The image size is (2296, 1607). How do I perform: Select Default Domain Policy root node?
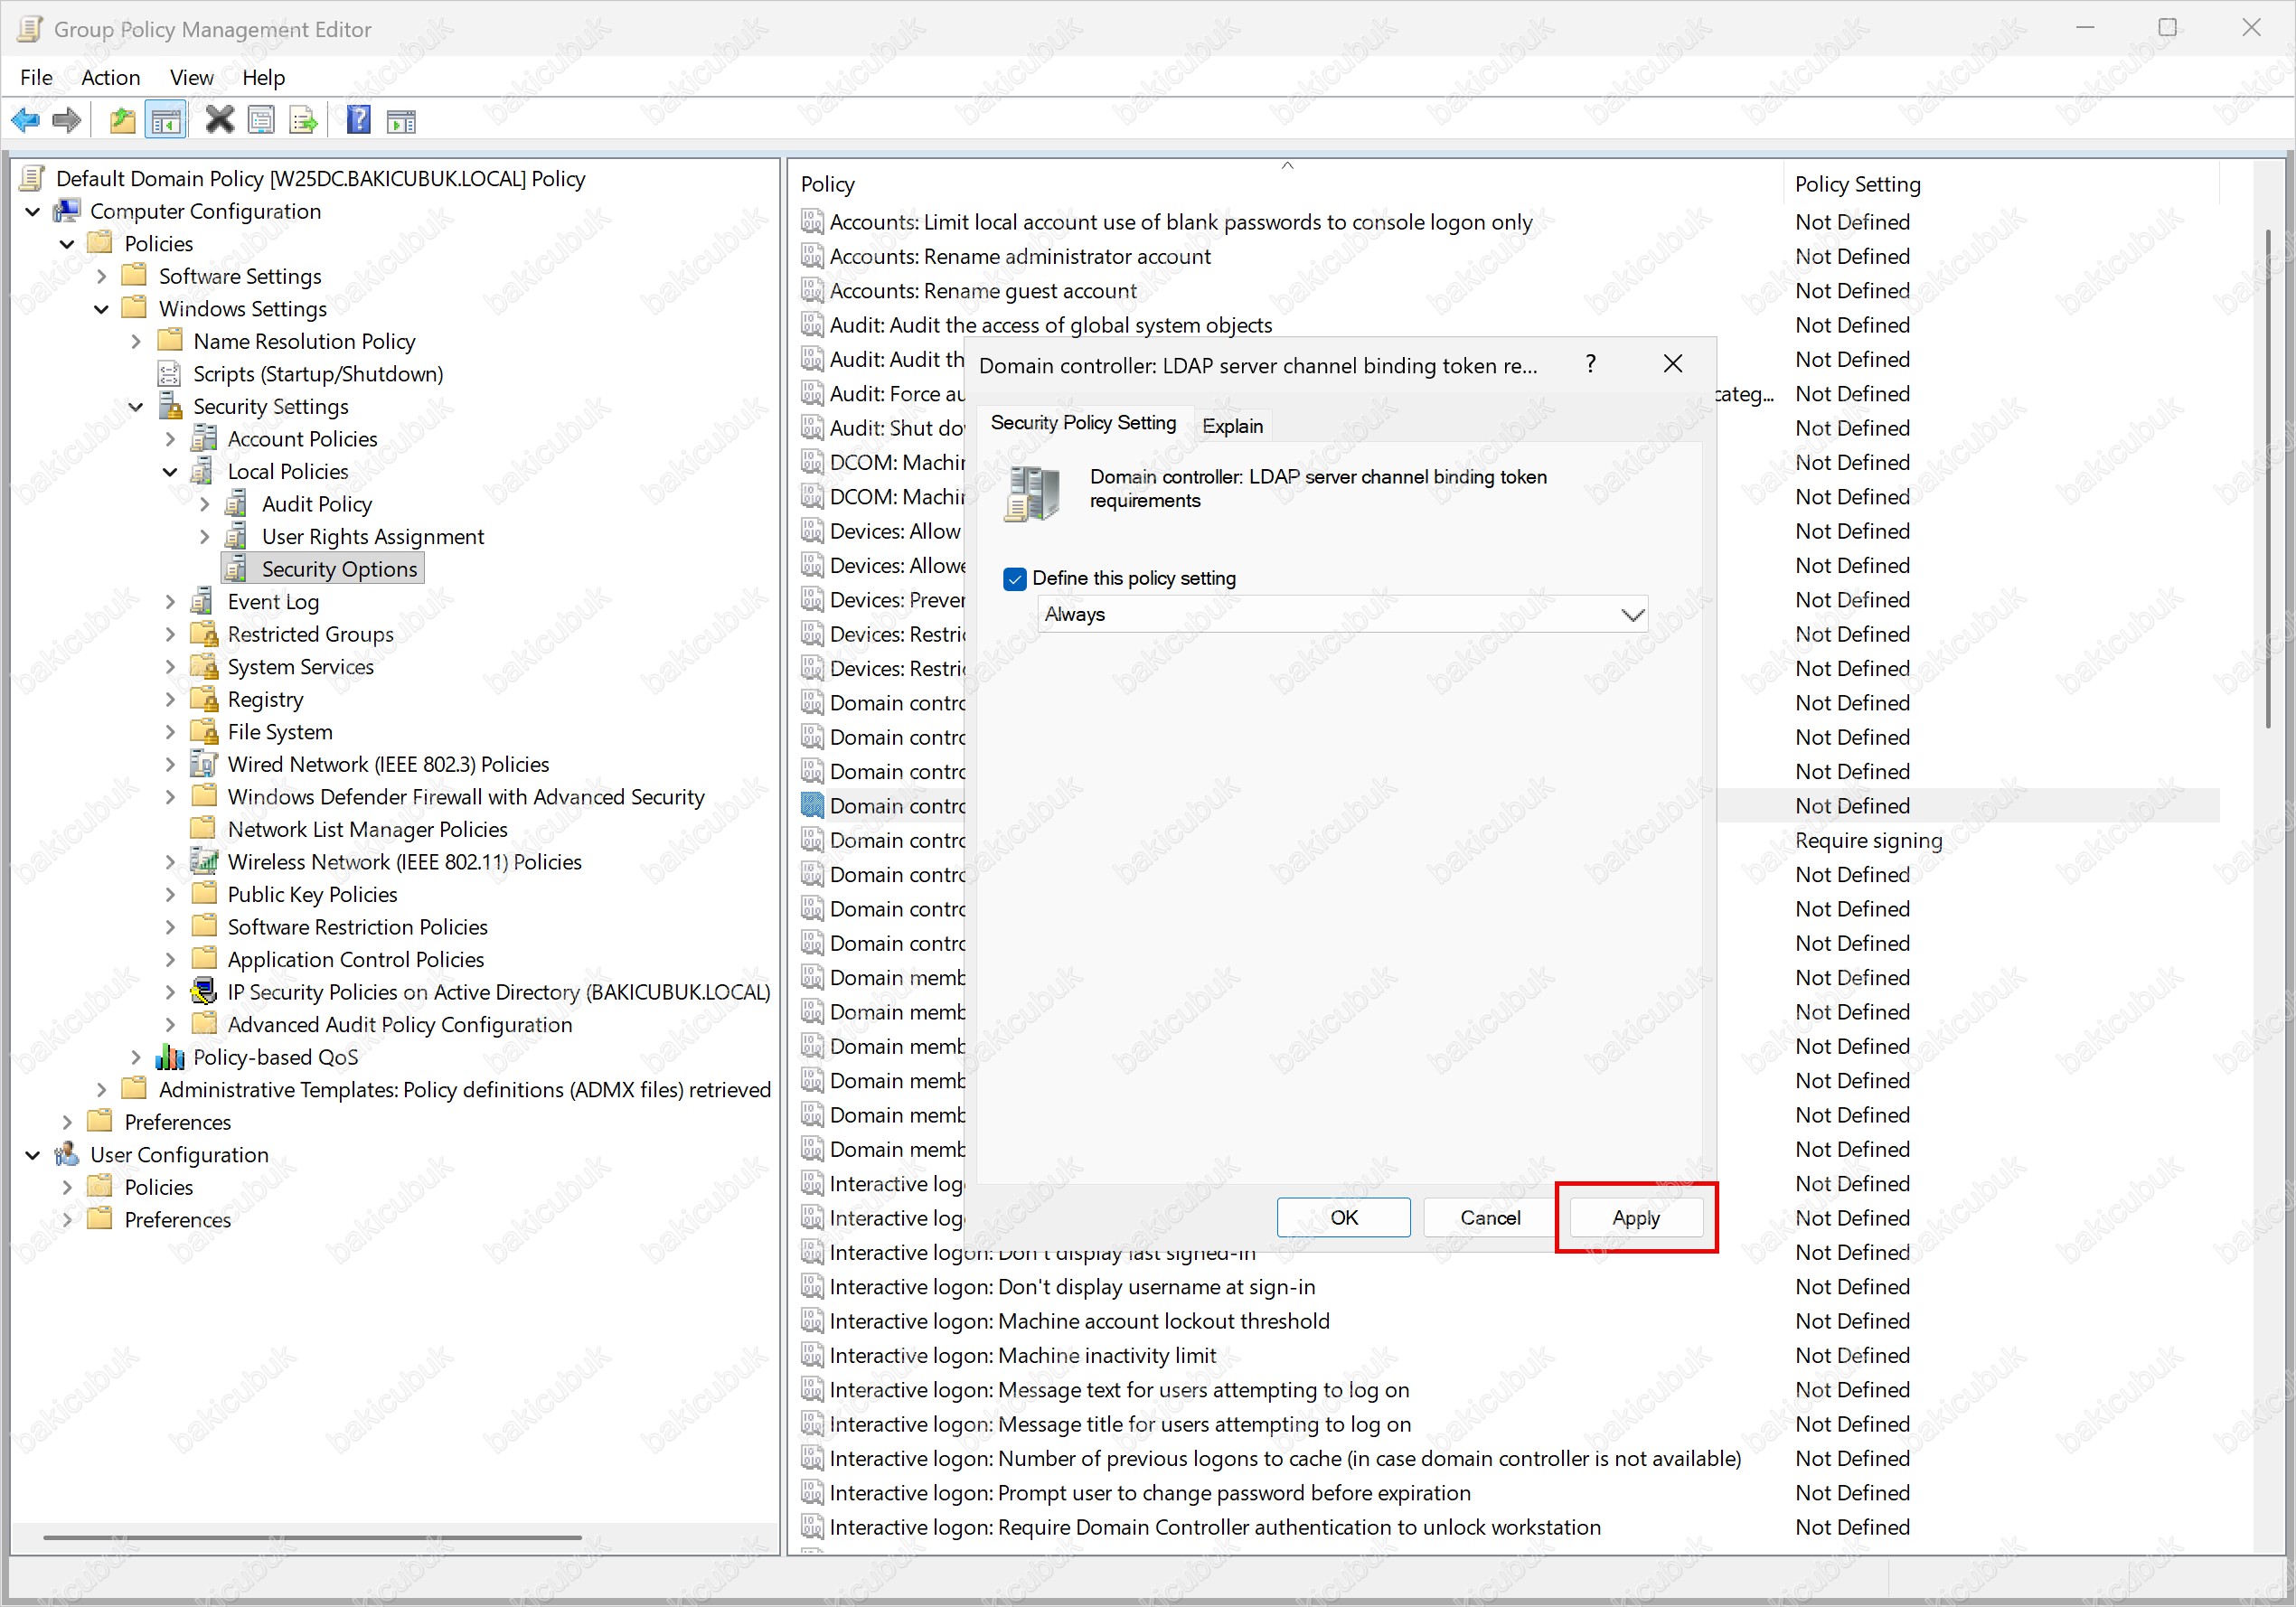(x=320, y=178)
